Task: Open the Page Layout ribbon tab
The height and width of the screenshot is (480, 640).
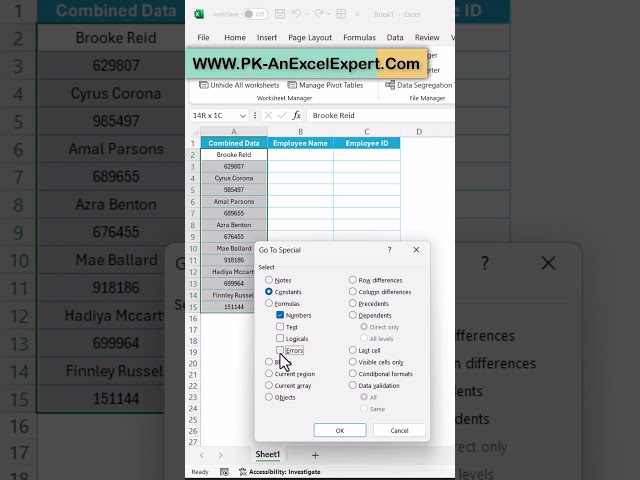Action: point(310,38)
